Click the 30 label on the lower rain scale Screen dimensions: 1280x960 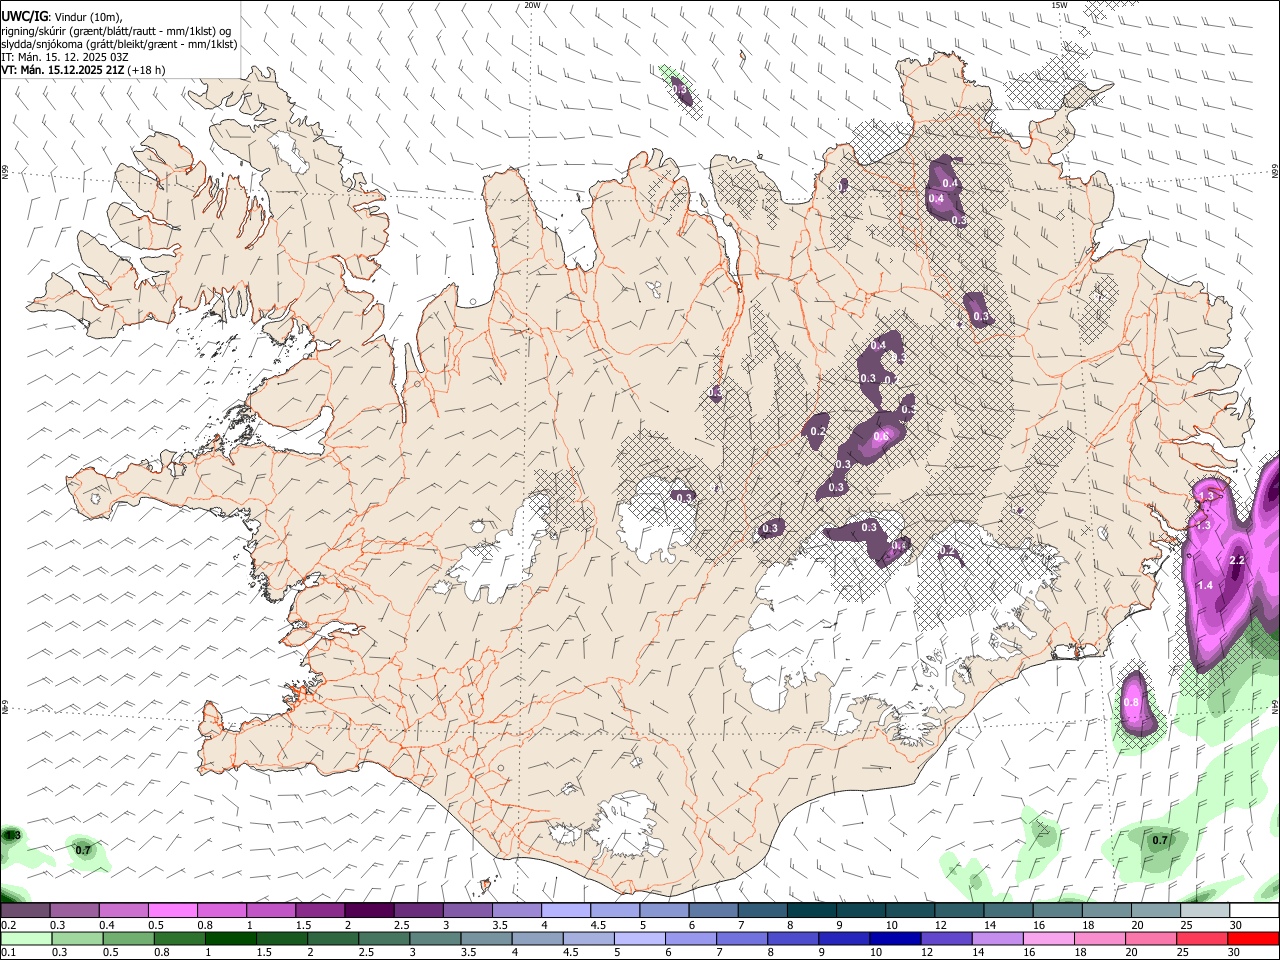[x=1235, y=952]
